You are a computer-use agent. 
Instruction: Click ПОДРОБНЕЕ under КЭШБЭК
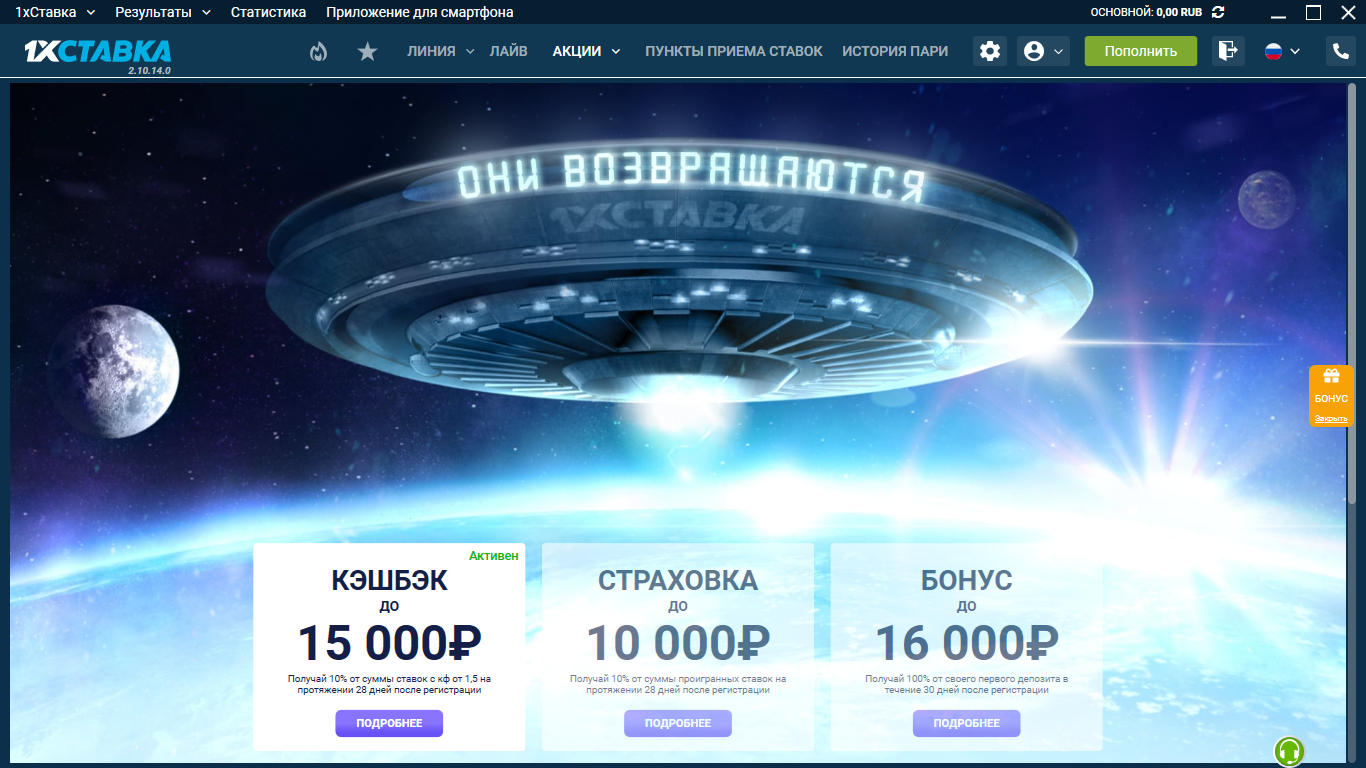click(389, 723)
